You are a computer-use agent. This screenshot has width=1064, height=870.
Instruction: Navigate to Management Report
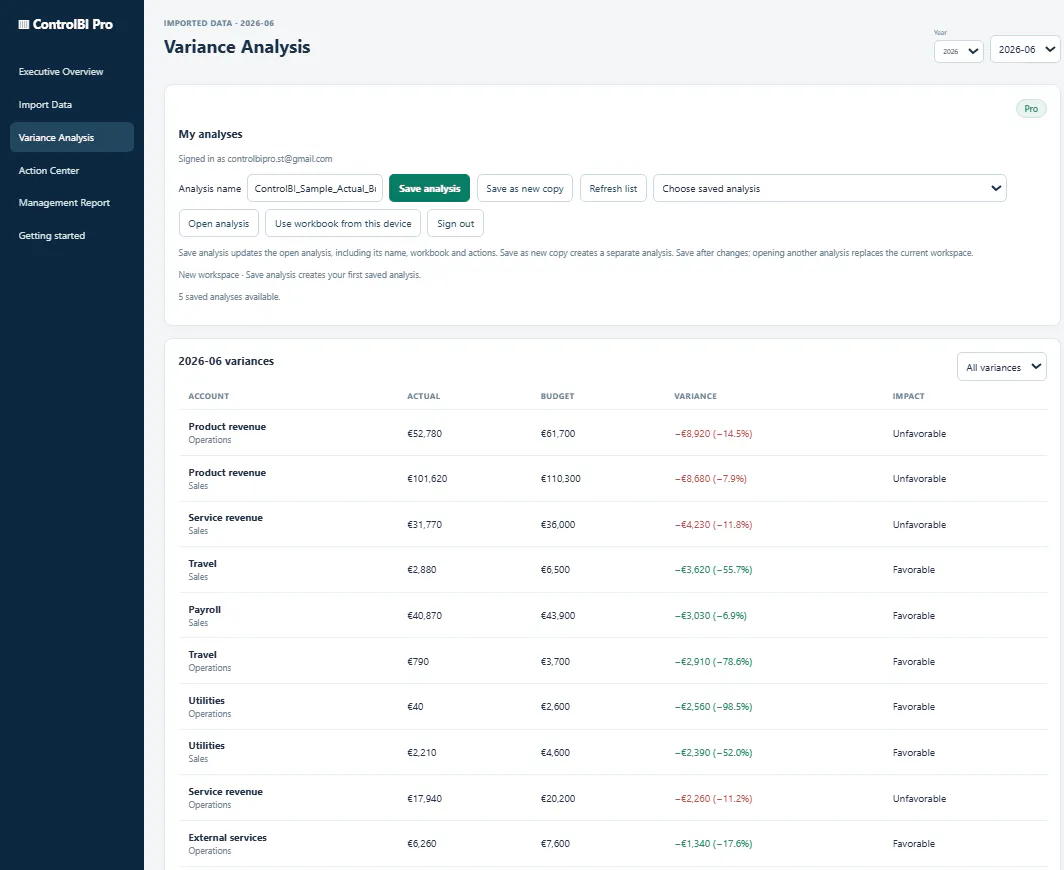click(x=64, y=203)
